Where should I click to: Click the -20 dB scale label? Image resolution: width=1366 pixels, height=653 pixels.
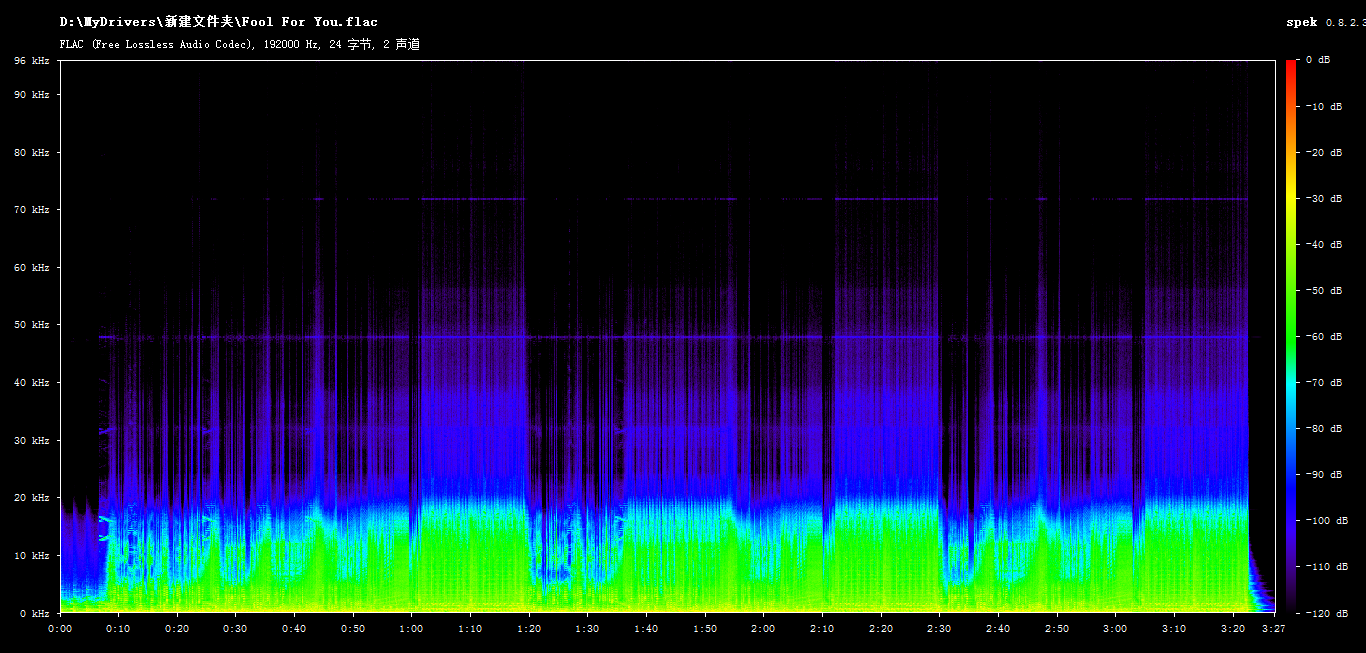1322,153
